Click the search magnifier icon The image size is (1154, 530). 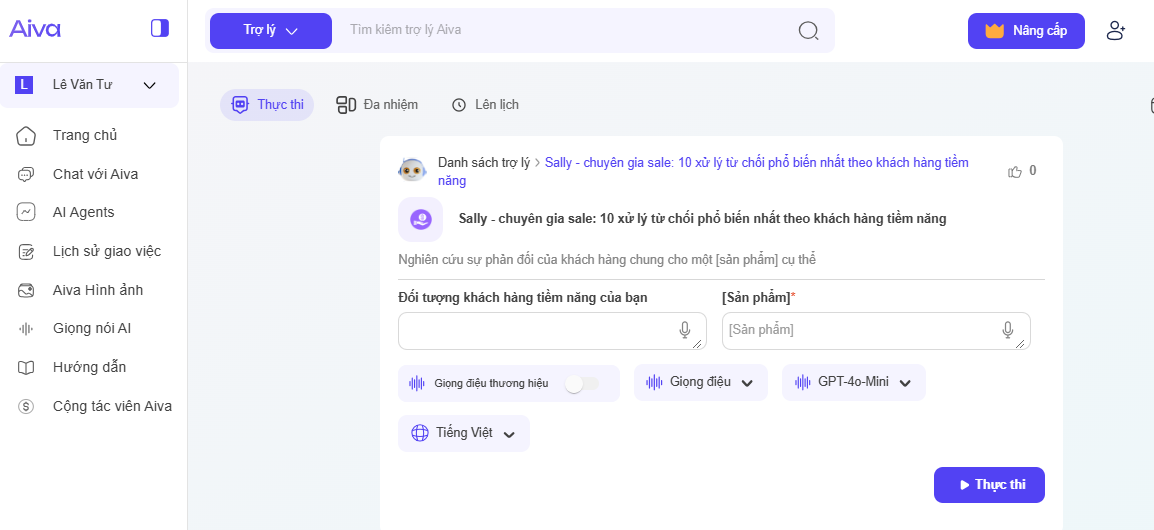click(x=808, y=31)
